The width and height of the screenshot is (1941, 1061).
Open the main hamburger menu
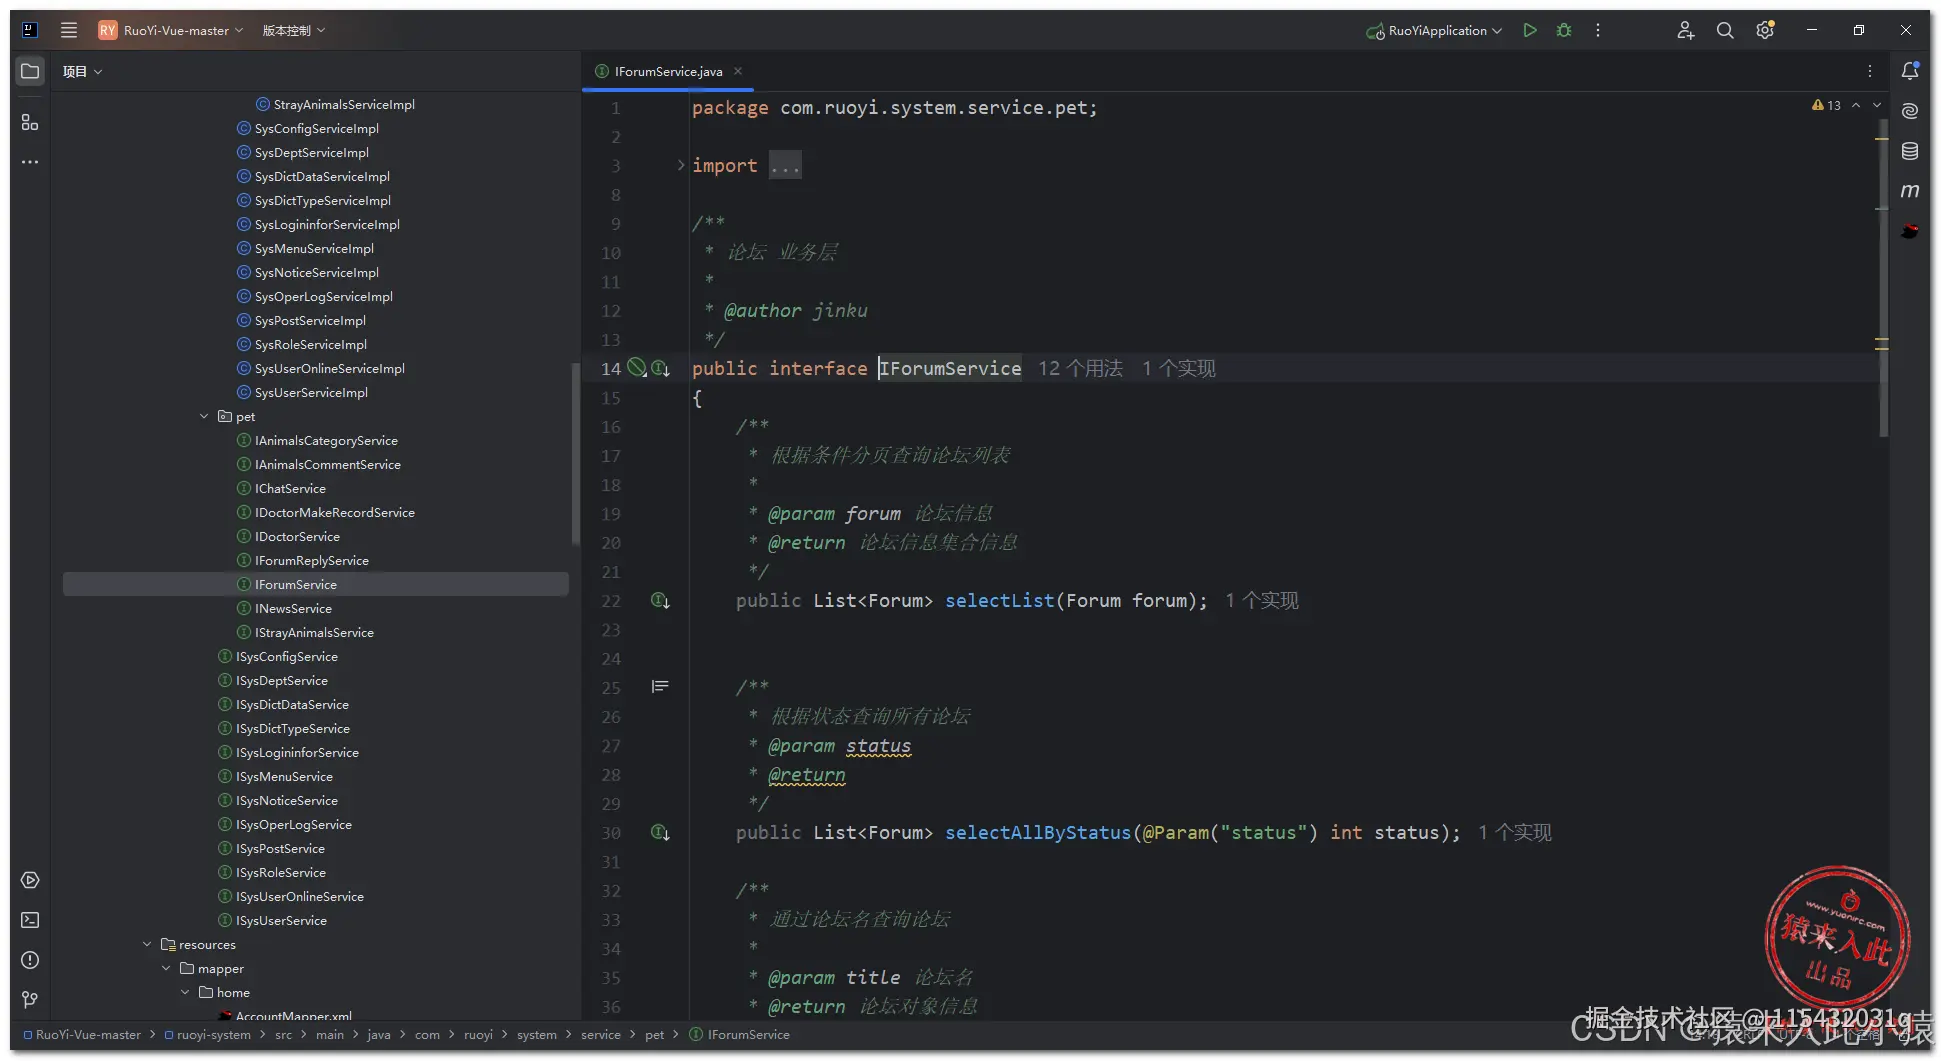(69, 30)
